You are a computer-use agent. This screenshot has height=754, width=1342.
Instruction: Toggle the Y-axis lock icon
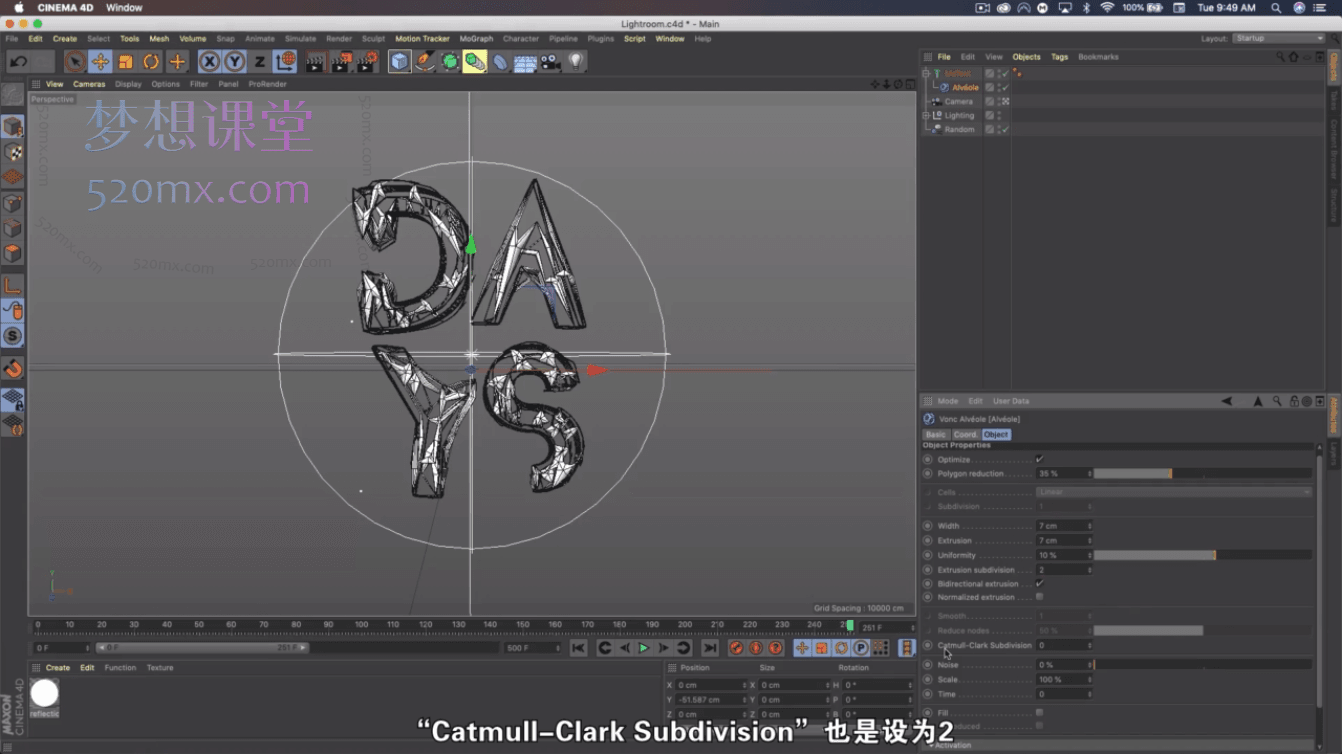point(234,60)
